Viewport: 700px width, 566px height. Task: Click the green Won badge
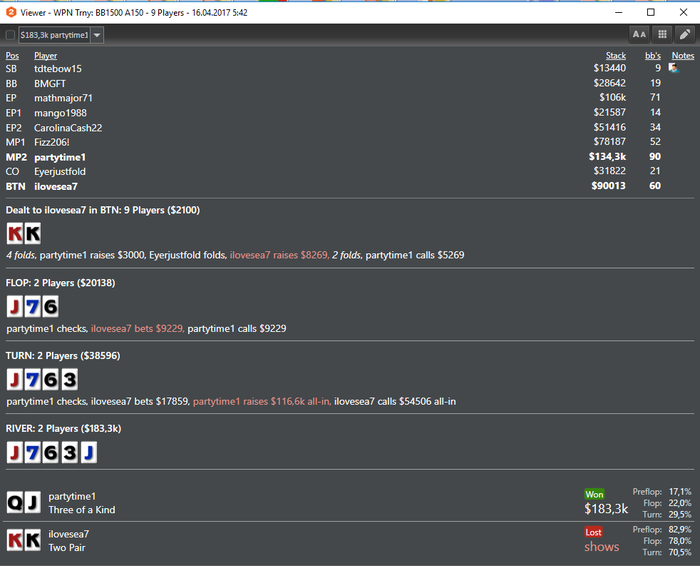tap(594, 494)
